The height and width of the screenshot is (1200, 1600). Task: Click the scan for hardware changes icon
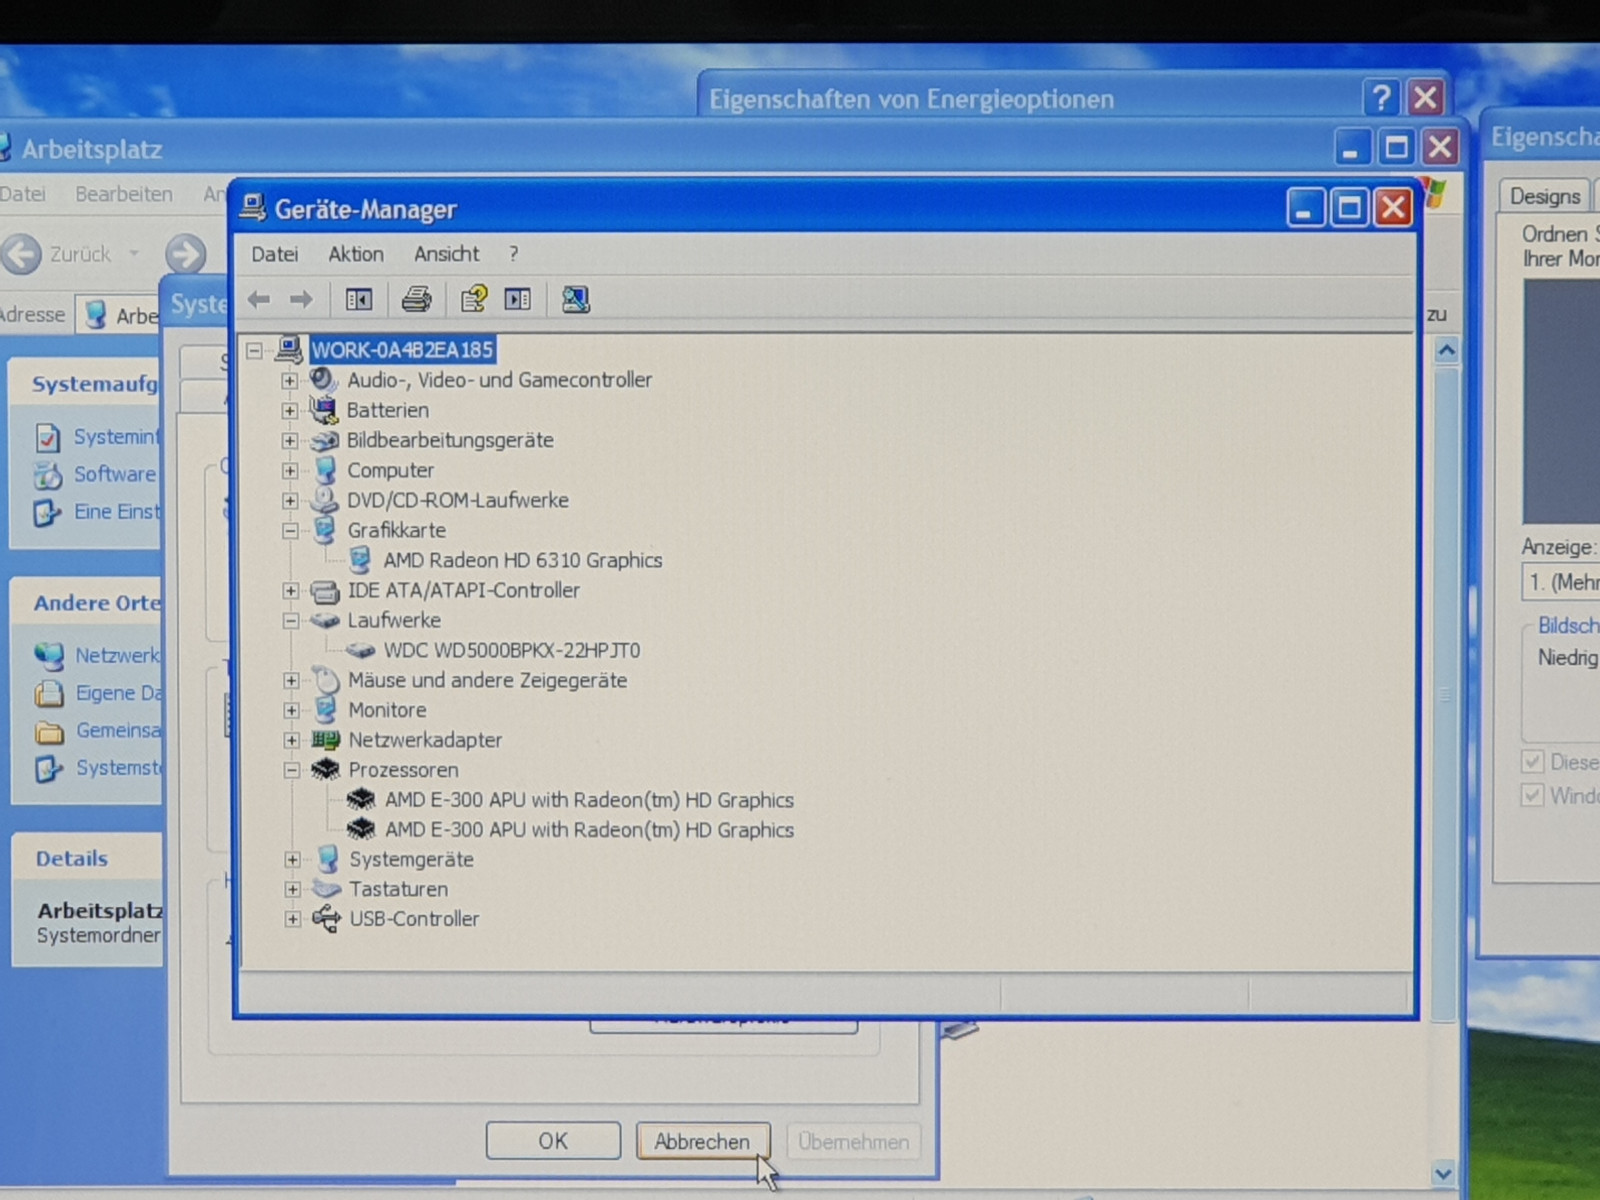click(575, 299)
